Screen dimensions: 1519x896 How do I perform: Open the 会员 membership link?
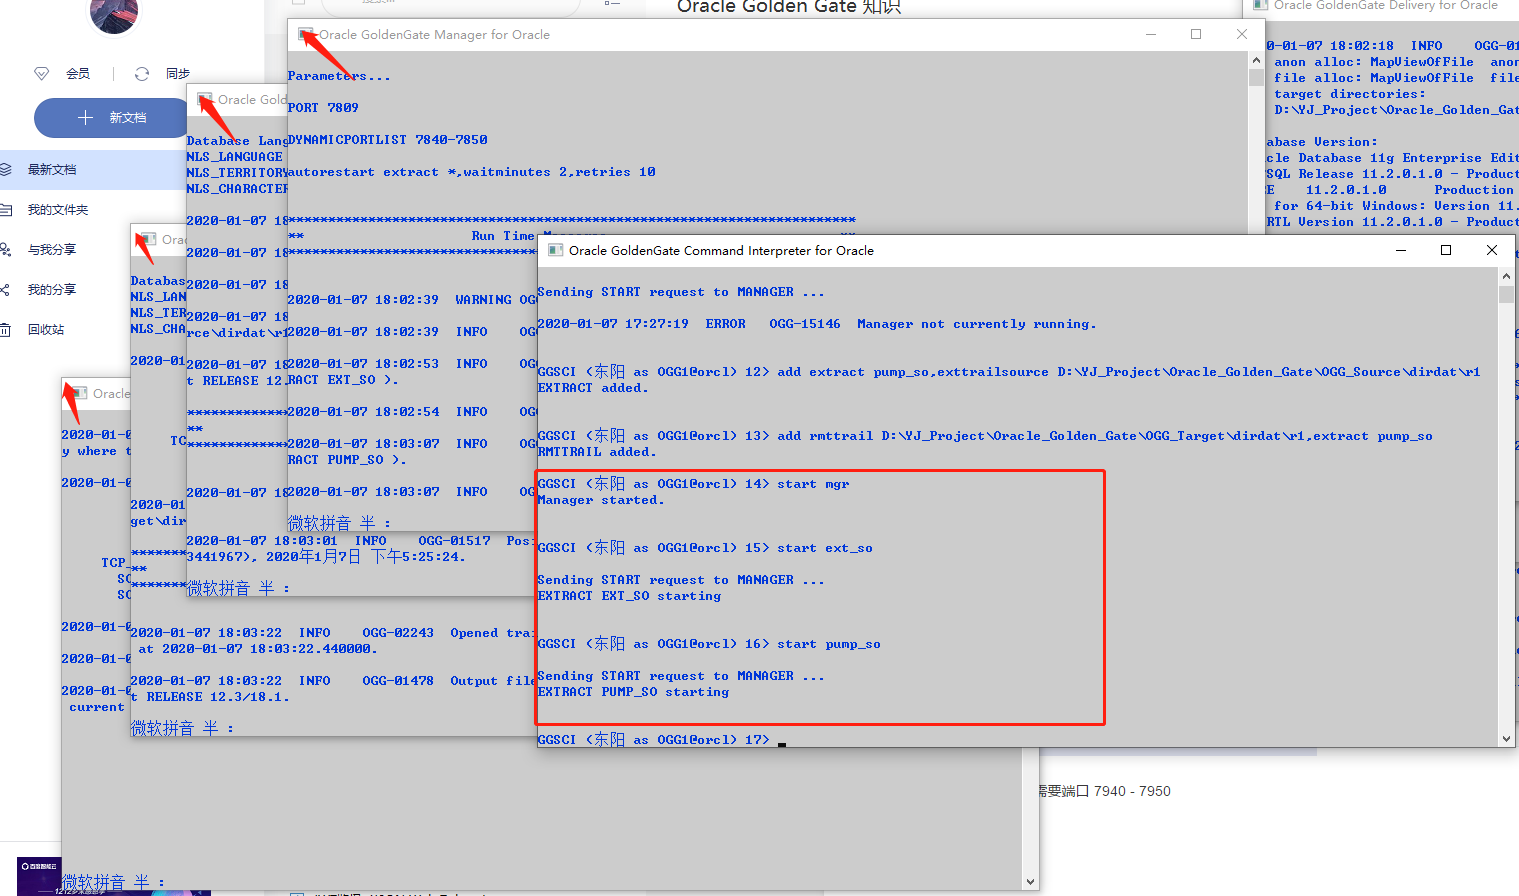click(78, 74)
